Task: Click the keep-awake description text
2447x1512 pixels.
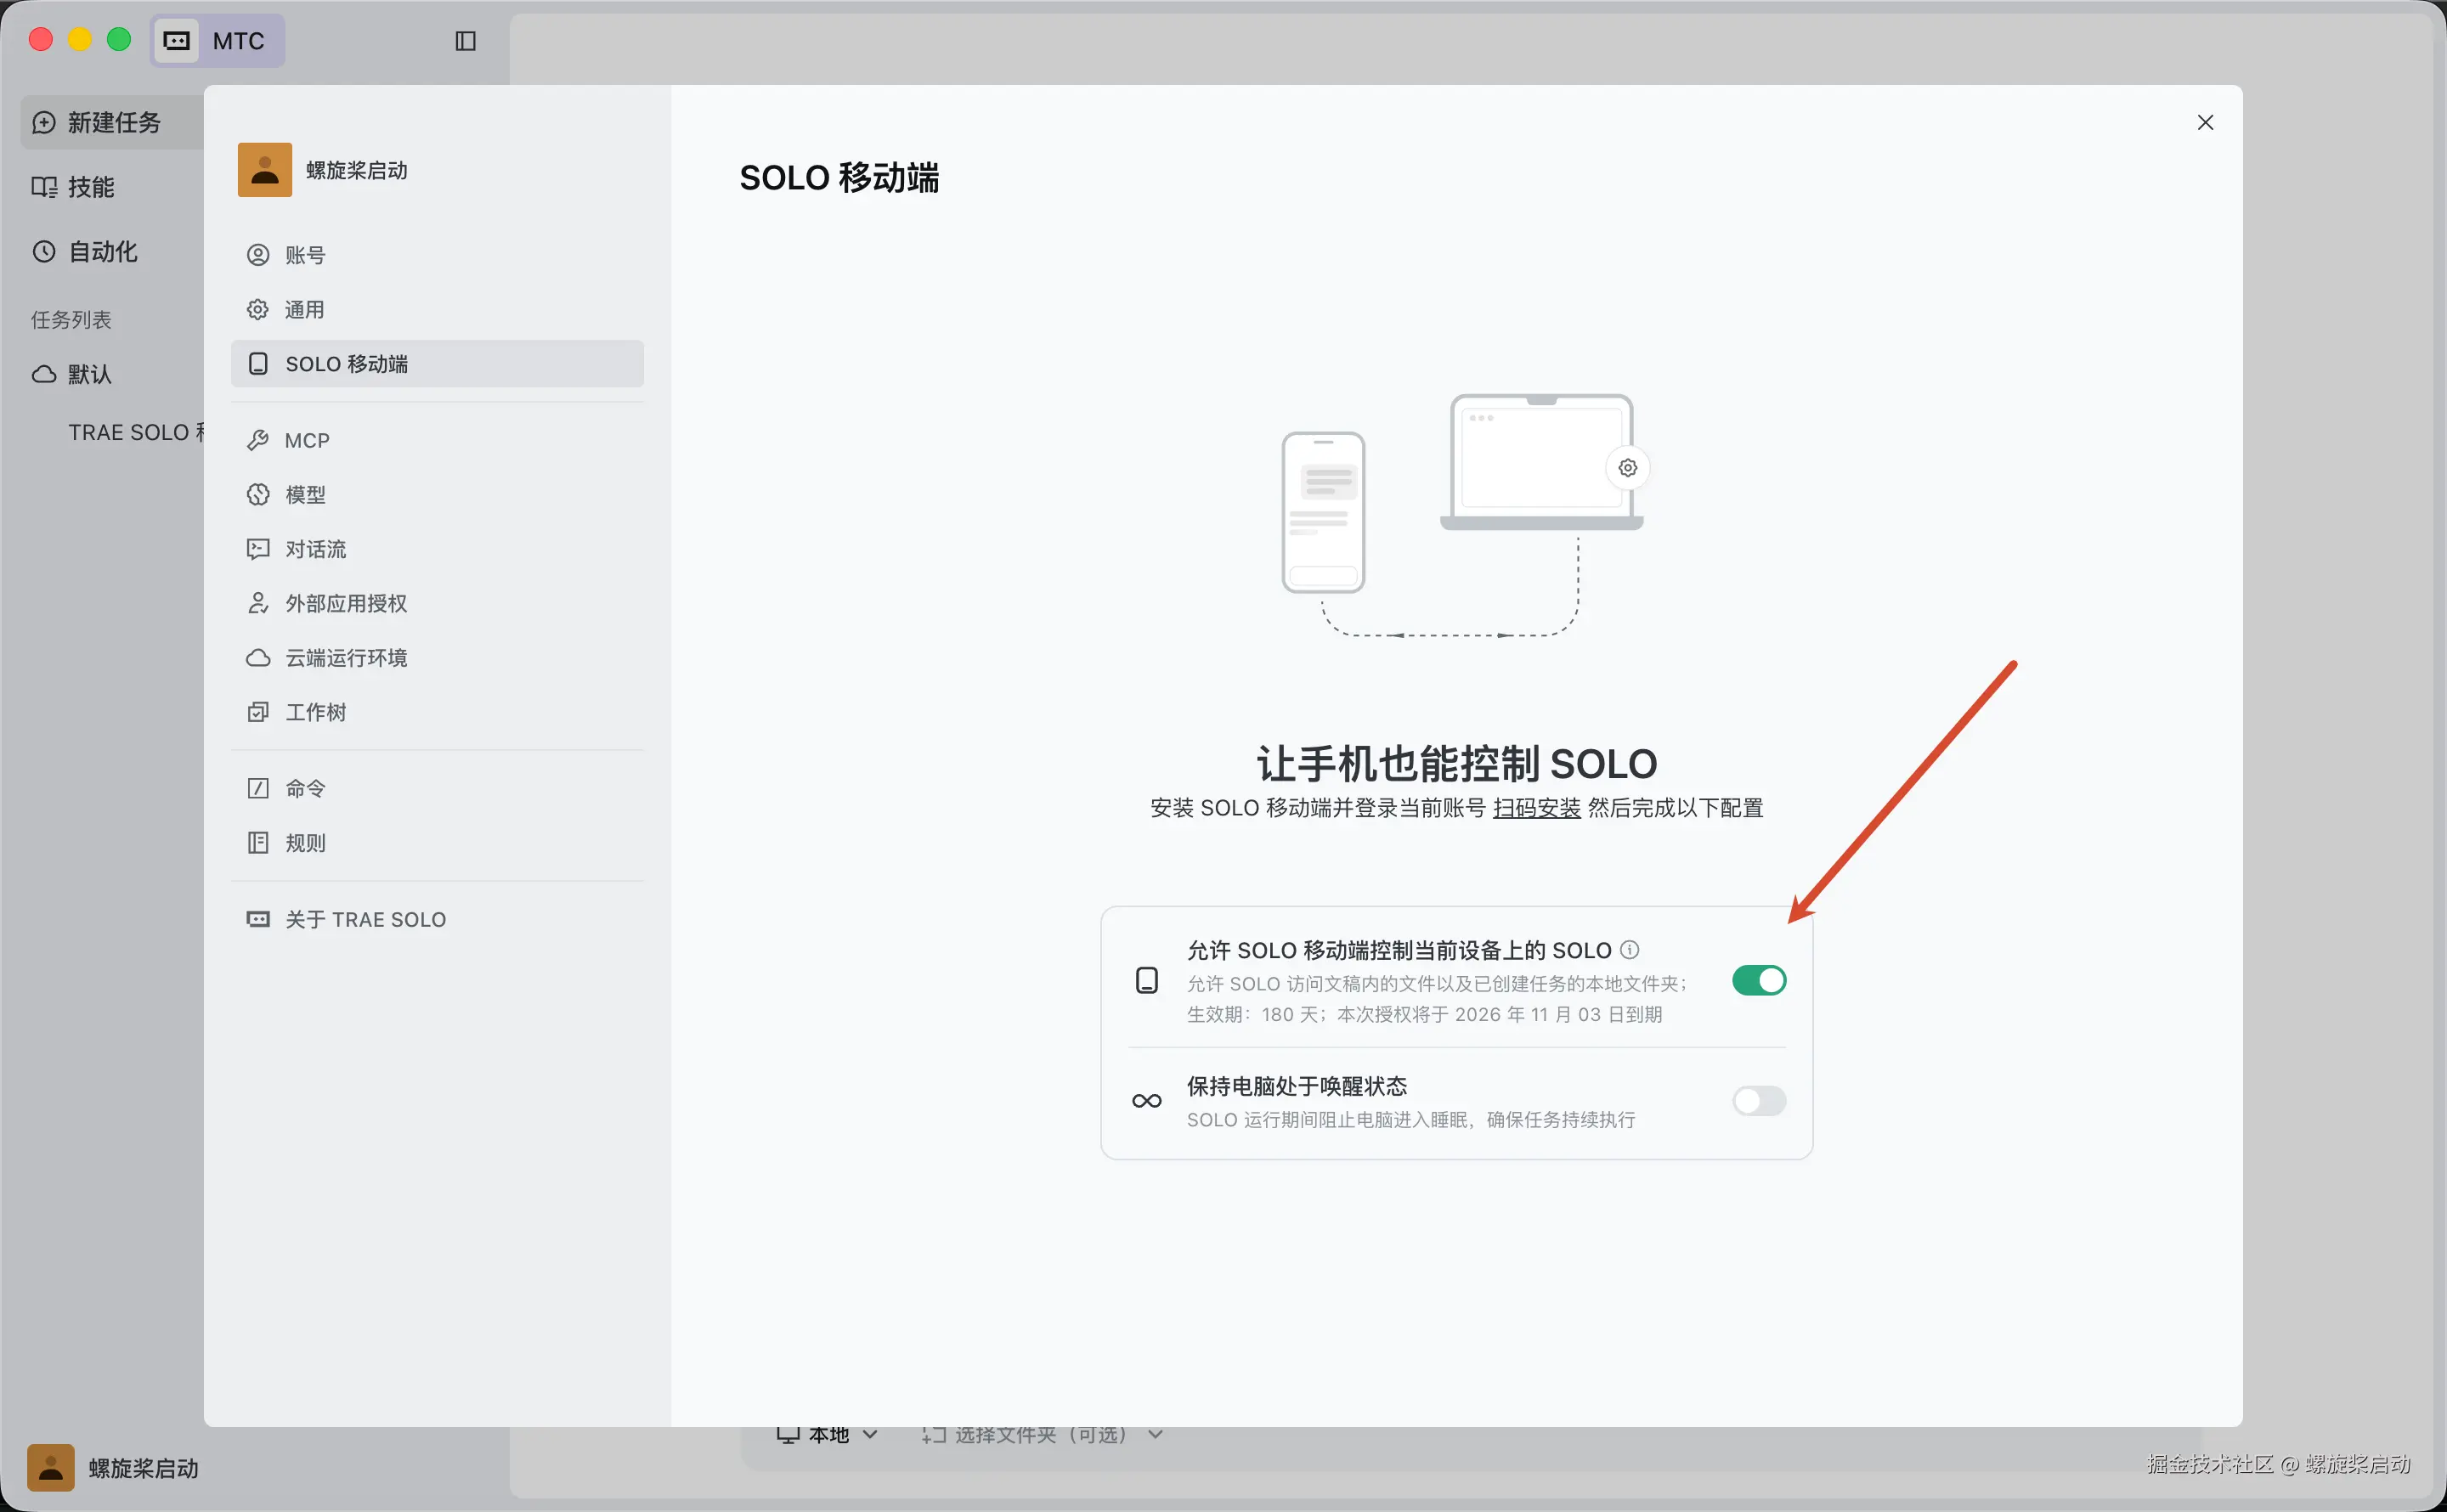Action: click(x=1411, y=1120)
